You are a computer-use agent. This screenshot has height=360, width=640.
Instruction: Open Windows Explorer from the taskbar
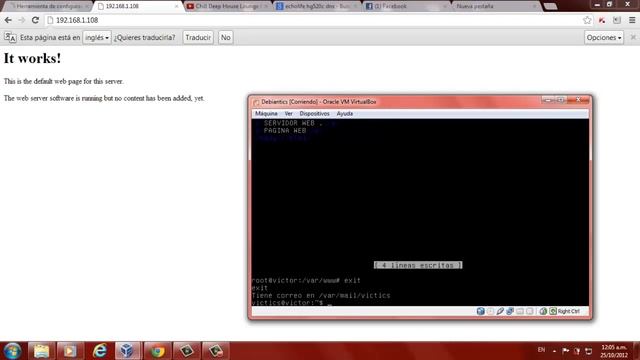(x=41, y=351)
